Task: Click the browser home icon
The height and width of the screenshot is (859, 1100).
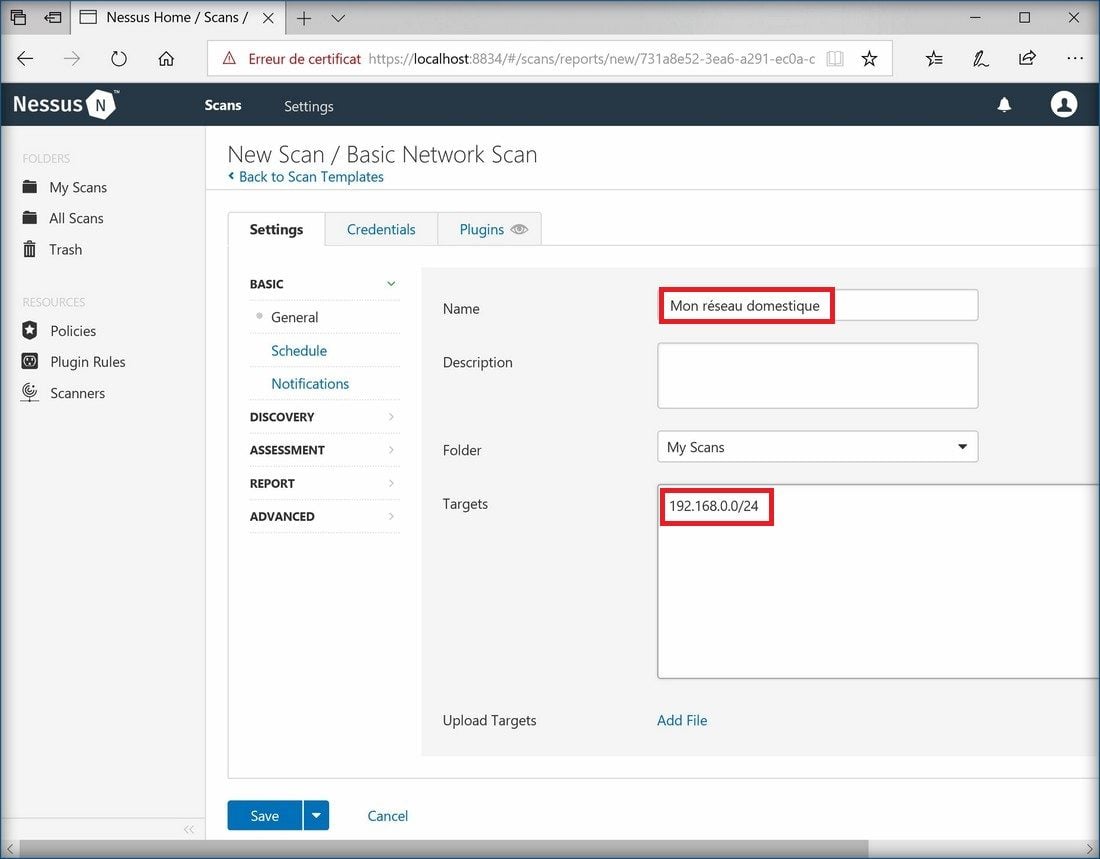Action: 166,59
